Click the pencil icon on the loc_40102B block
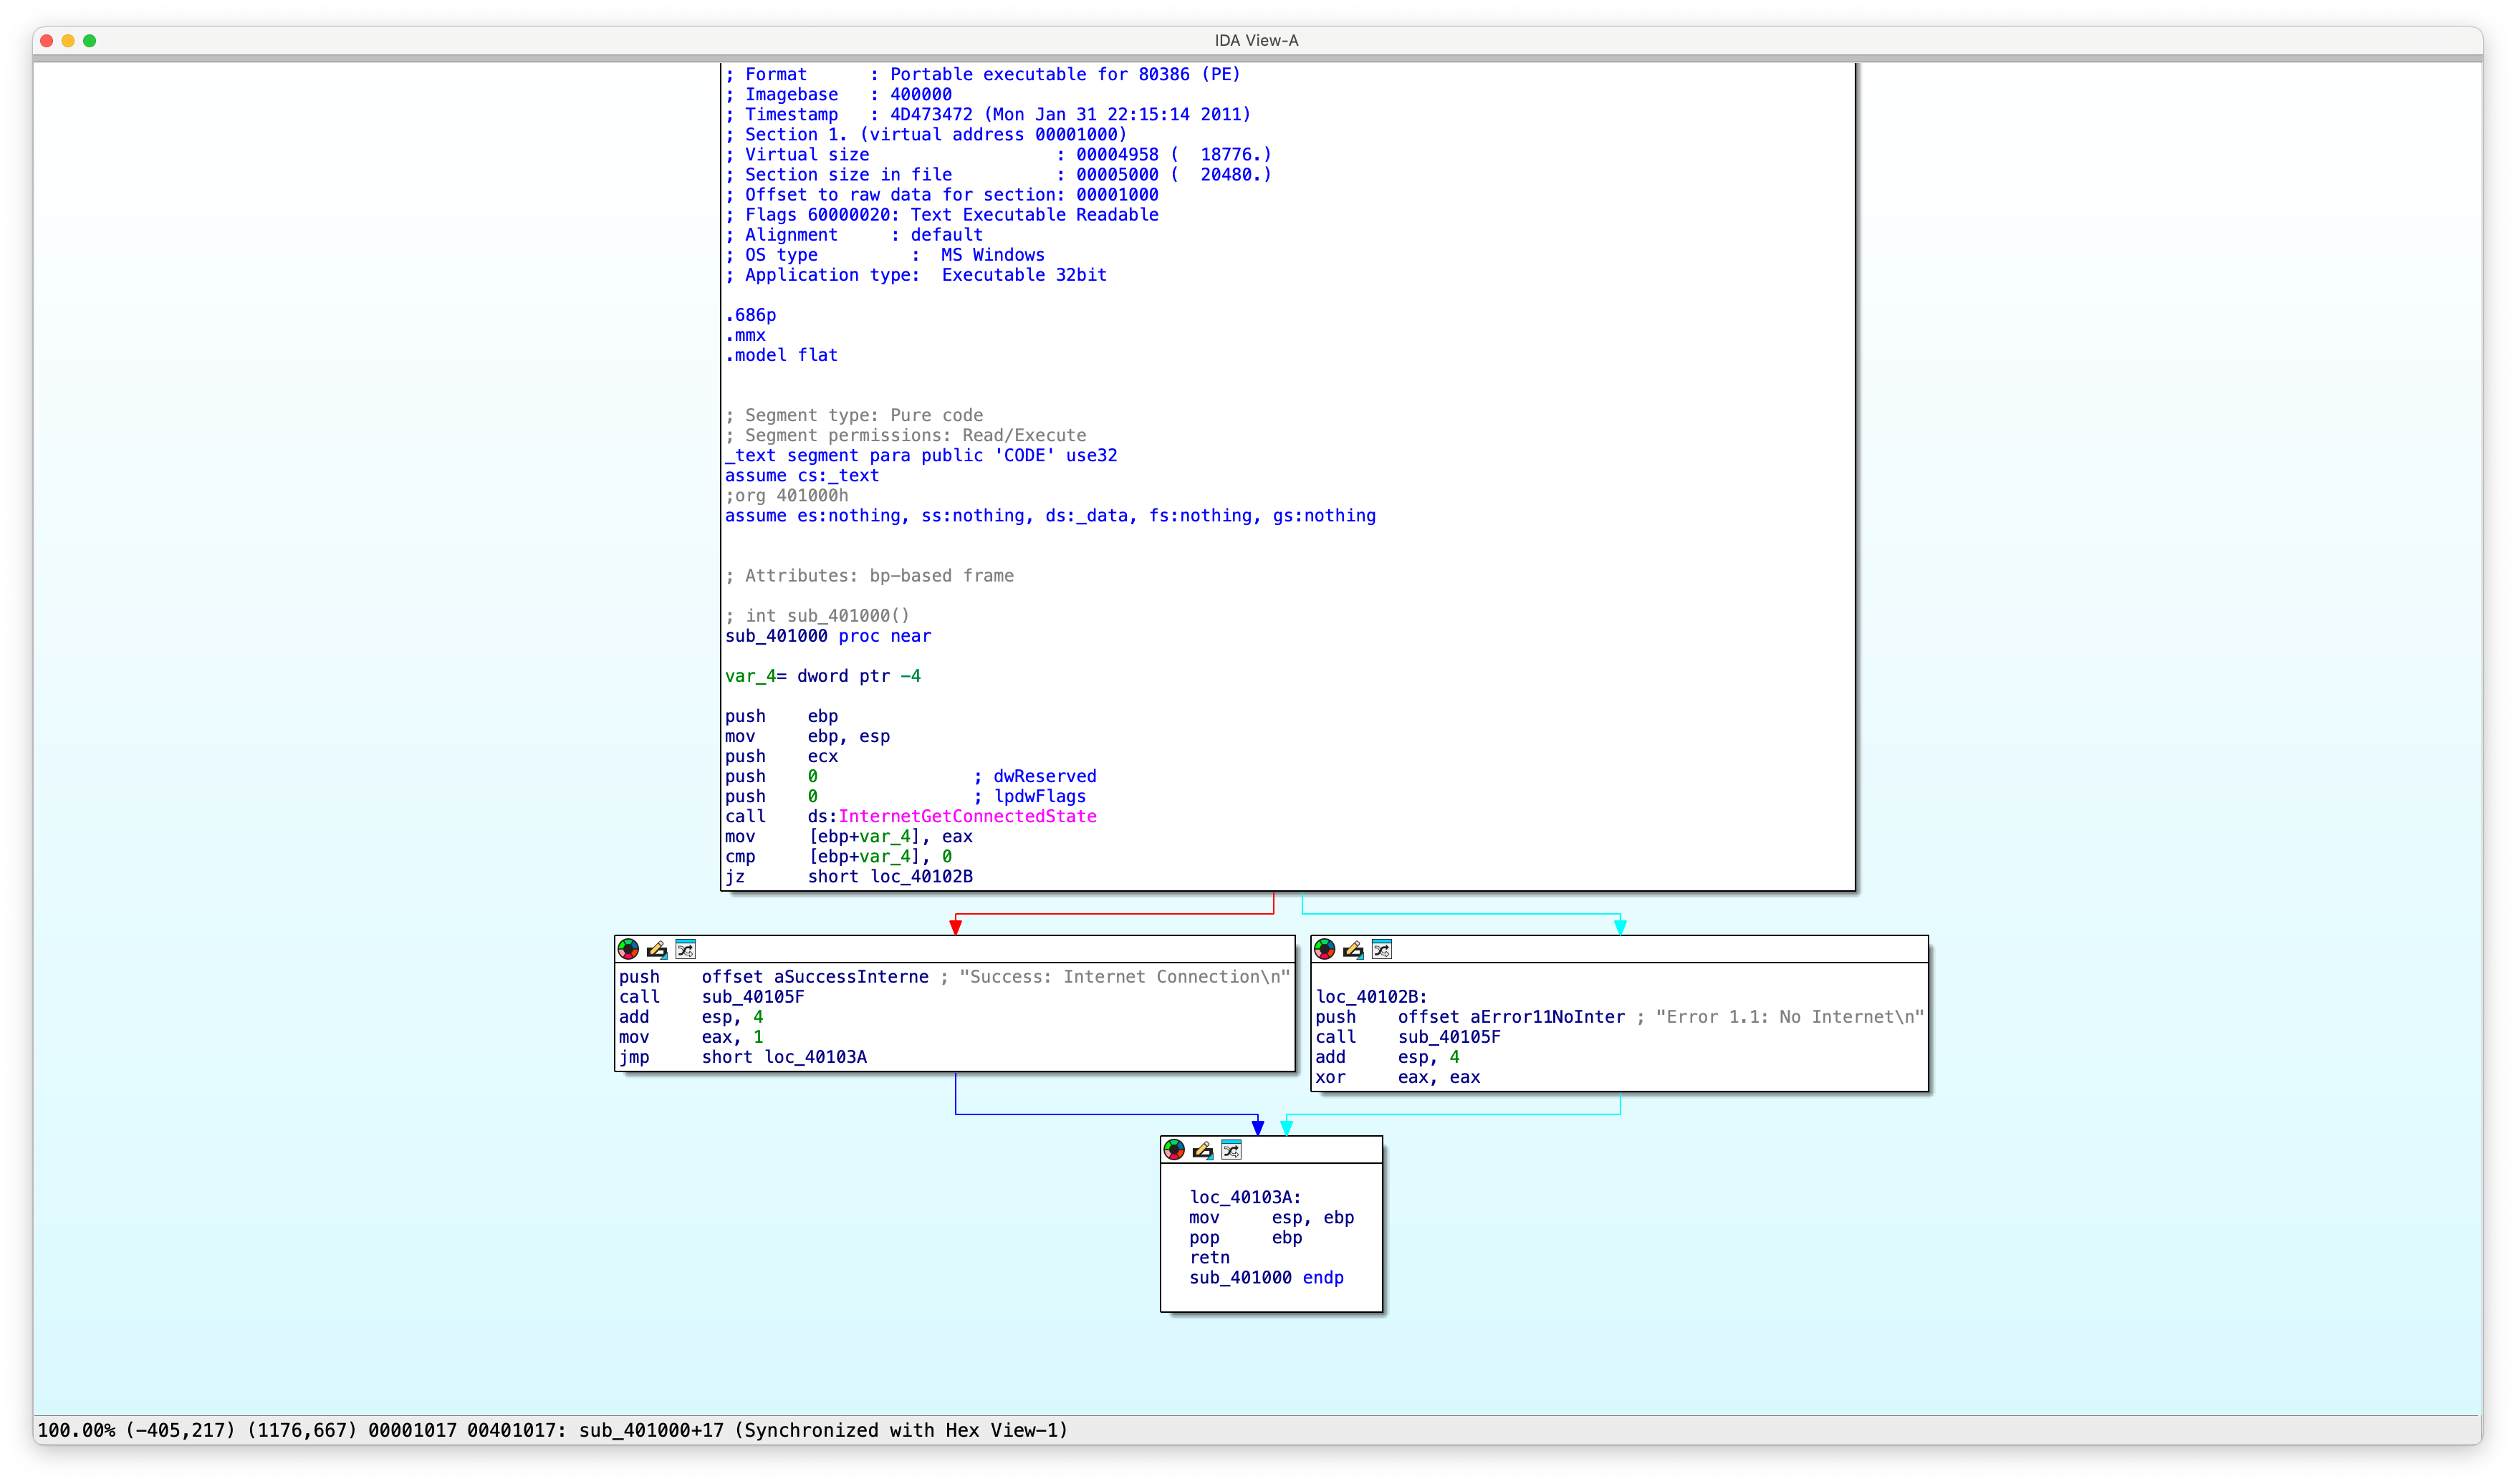 (1353, 949)
